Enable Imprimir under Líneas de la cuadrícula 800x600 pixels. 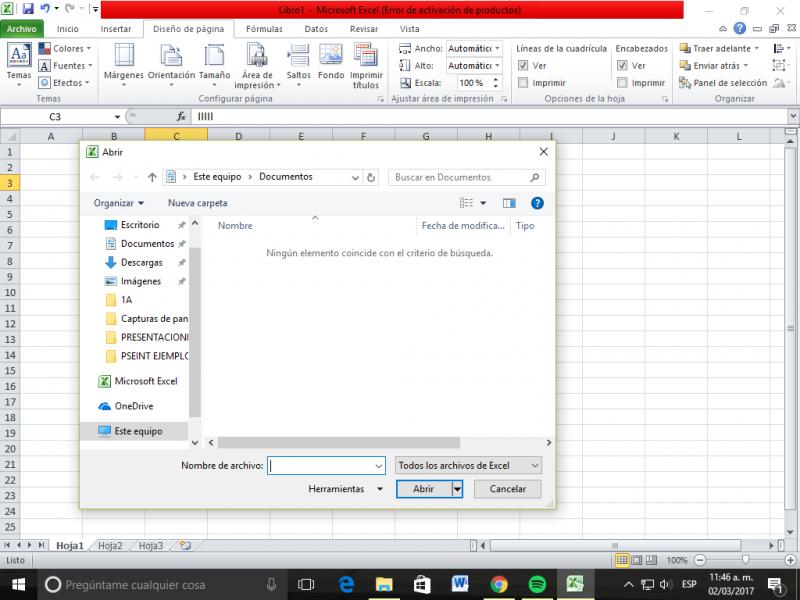tap(523, 83)
